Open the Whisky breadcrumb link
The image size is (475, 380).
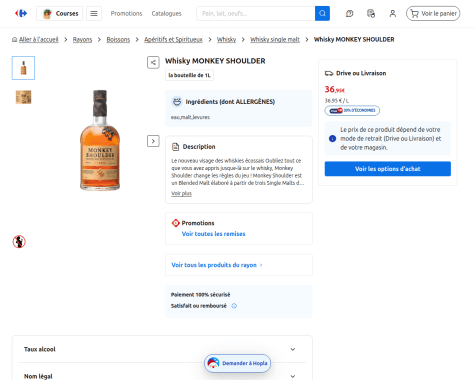[226, 40]
